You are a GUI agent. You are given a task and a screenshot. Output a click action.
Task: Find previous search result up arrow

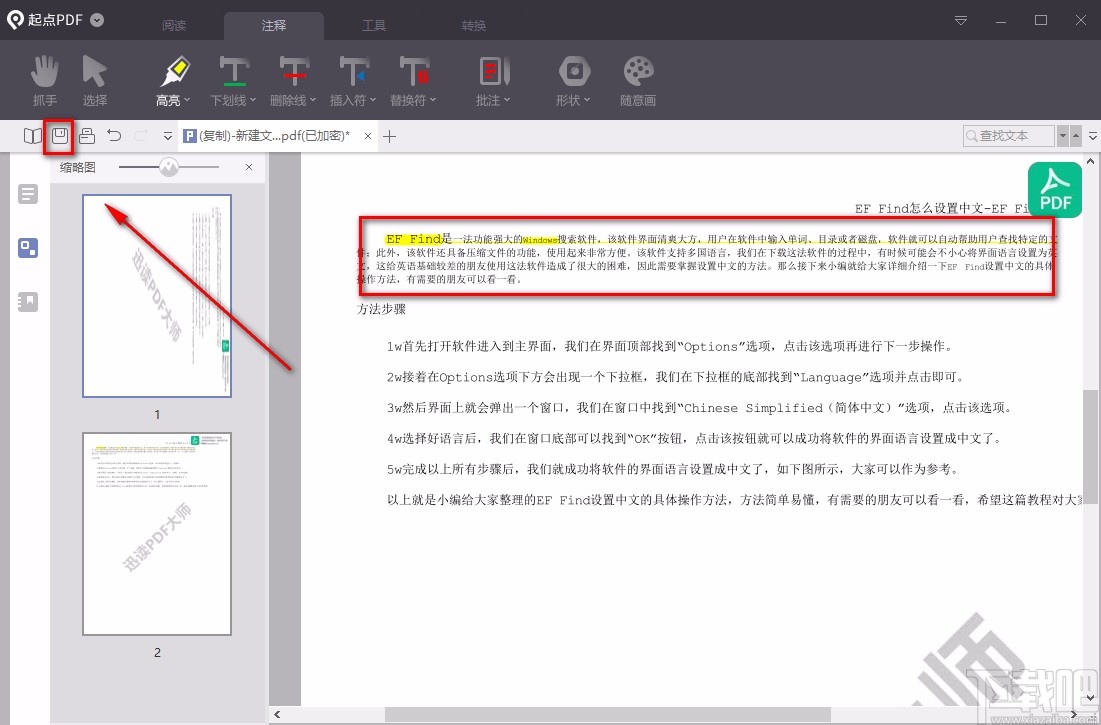click(x=1075, y=136)
